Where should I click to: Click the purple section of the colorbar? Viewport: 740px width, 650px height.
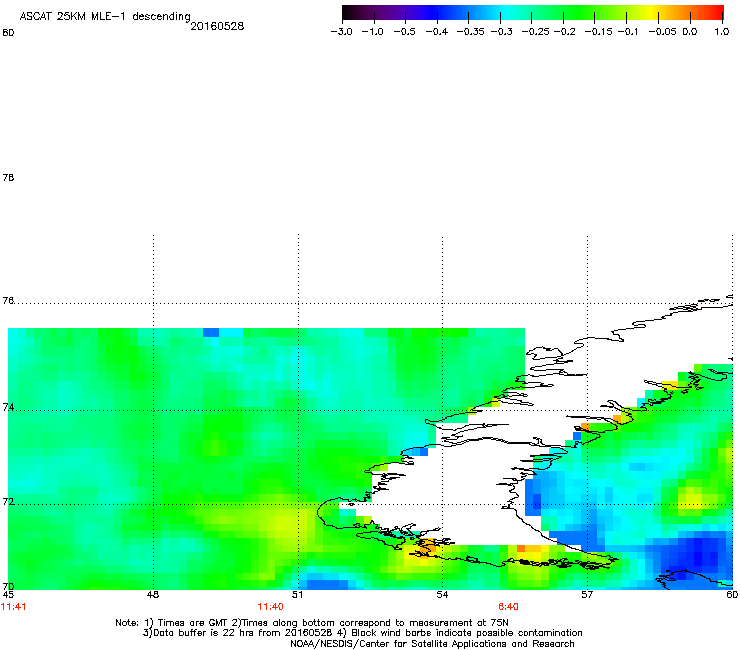[x=392, y=13]
